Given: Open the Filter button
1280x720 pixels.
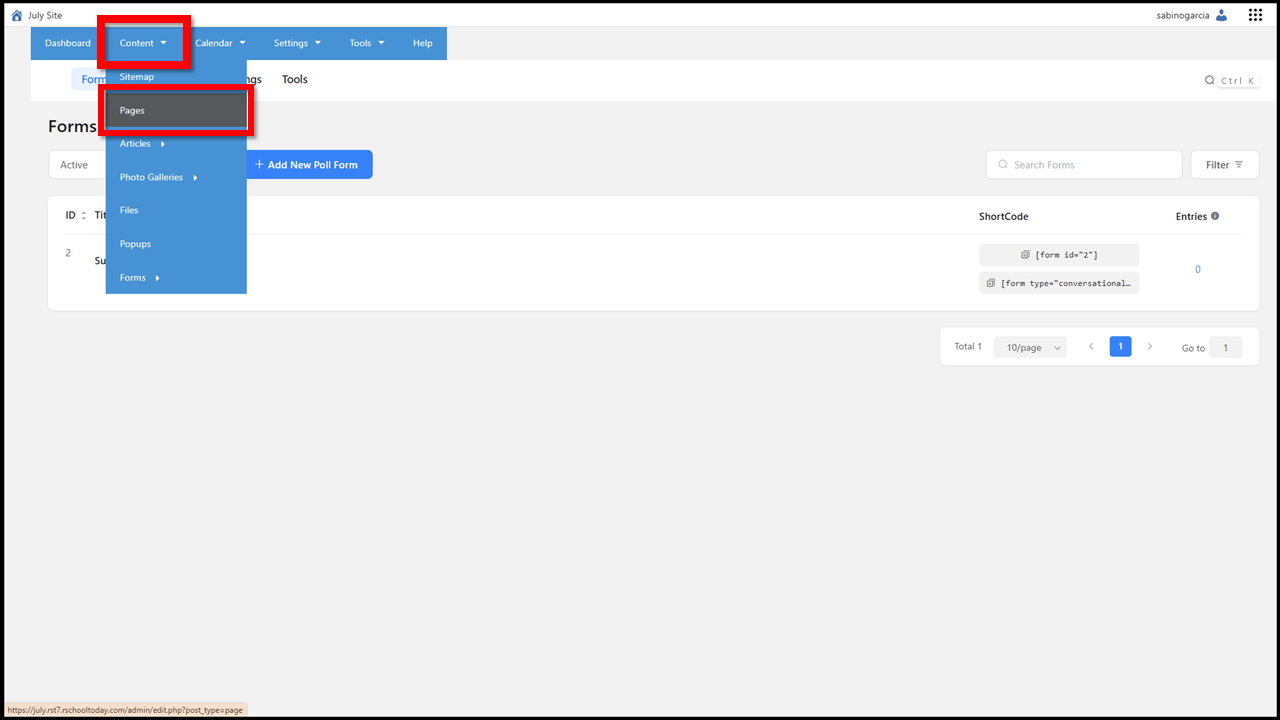Looking at the screenshot, I should tap(1225, 165).
